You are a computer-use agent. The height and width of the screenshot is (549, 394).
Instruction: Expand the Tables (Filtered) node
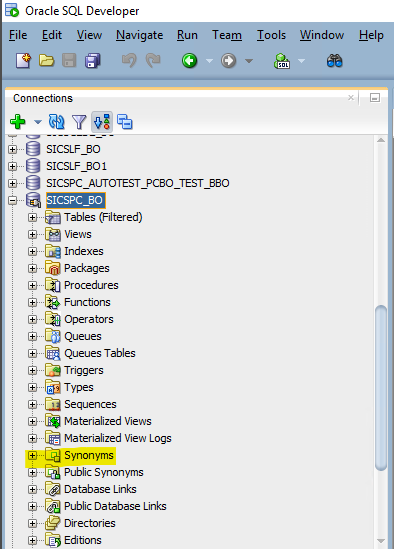(x=32, y=217)
